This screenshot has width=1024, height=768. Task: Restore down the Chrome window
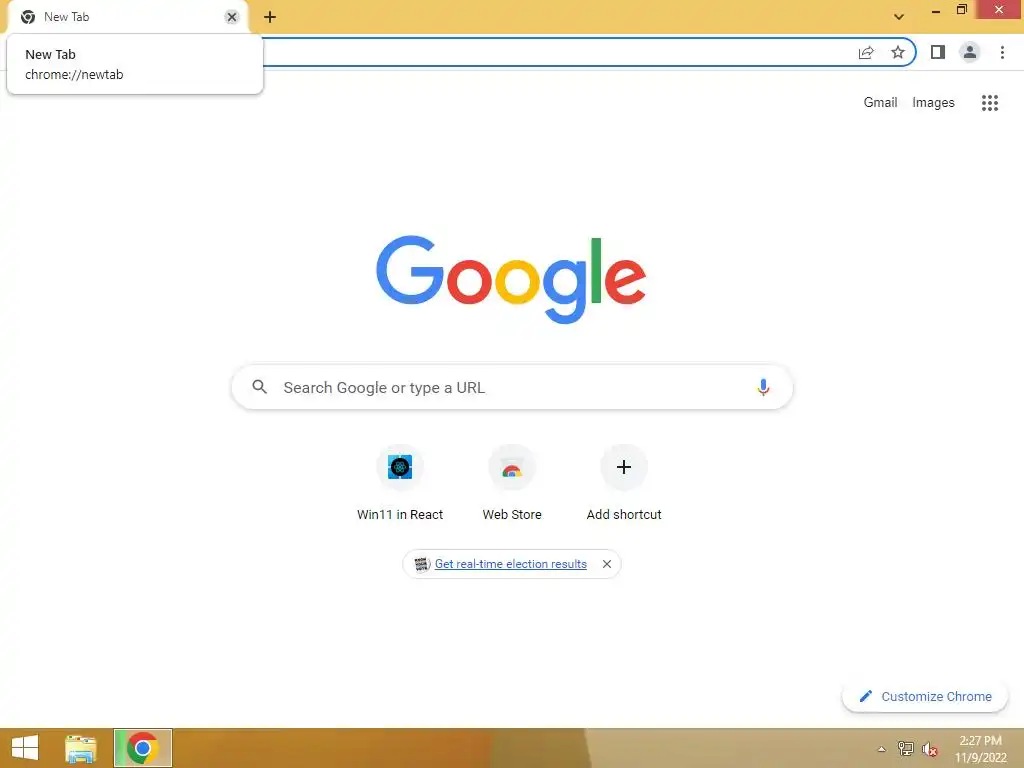point(961,9)
